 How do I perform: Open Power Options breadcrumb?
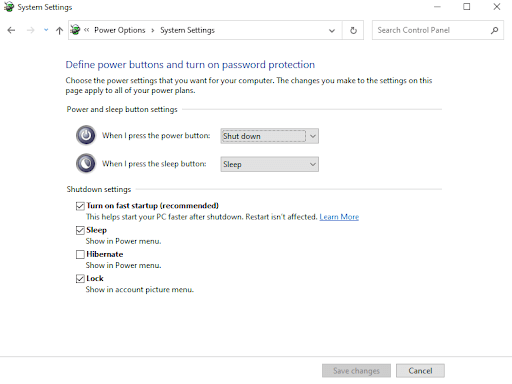[x=120, y=30]
